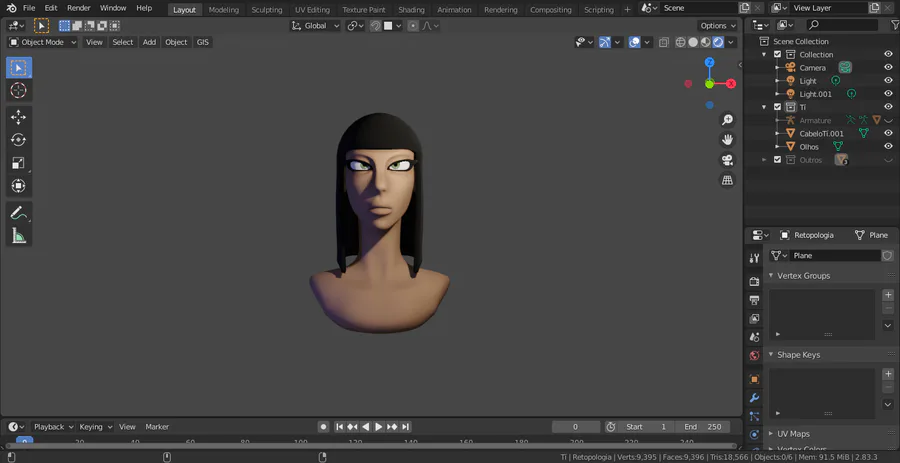Click the red X axis gizmo
Screen dimensions: 900x463
click(731, 84)
